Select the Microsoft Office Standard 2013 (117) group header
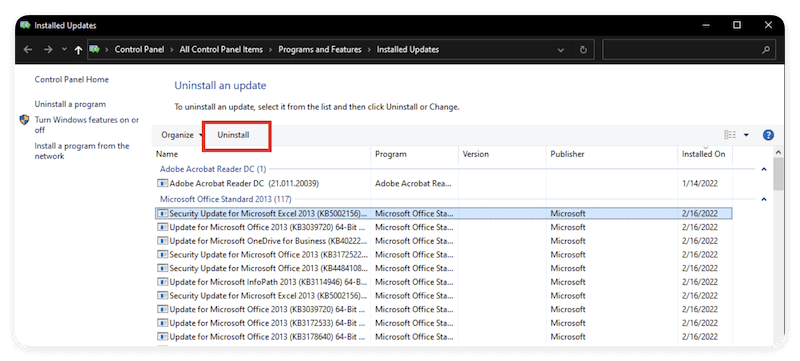 pyautogui.click(x=226, y=199)
